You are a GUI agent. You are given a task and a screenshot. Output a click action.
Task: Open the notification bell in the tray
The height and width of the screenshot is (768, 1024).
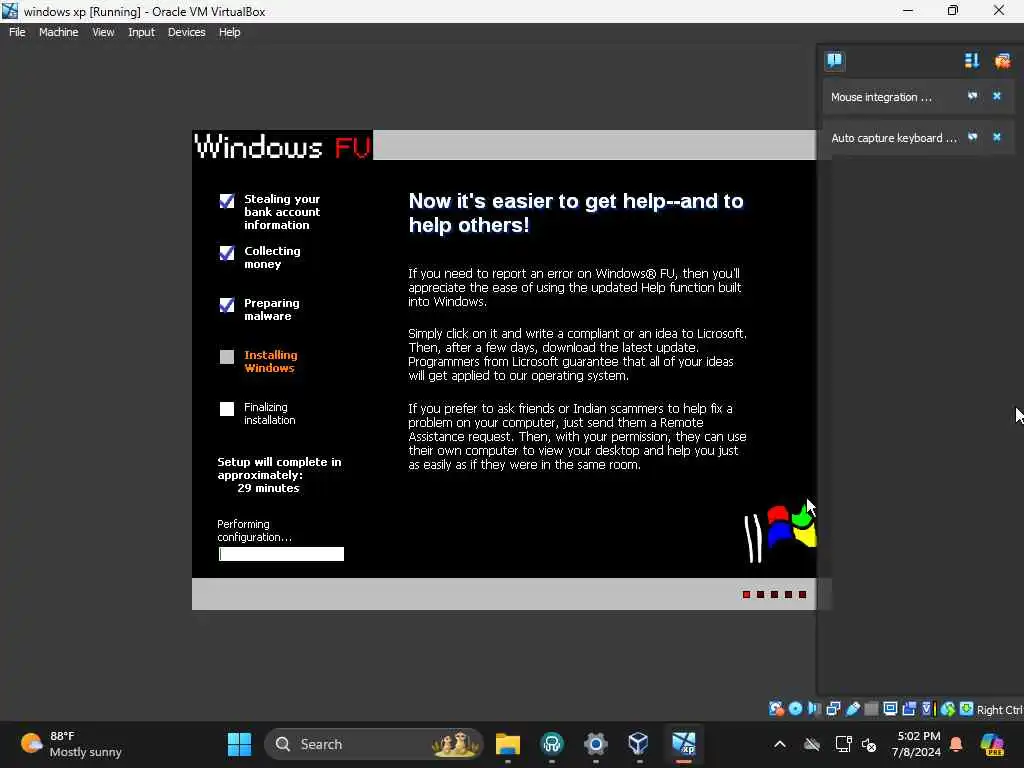click(x=956, y=744)
